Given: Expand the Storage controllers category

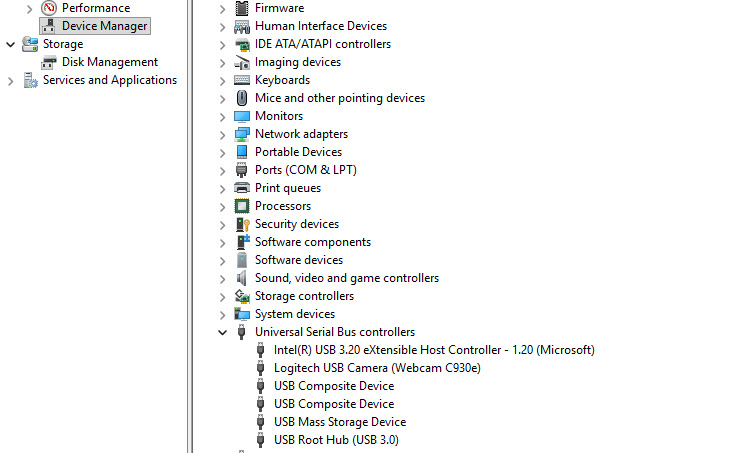Looking at the screenshot, I should tap(222, 297).
